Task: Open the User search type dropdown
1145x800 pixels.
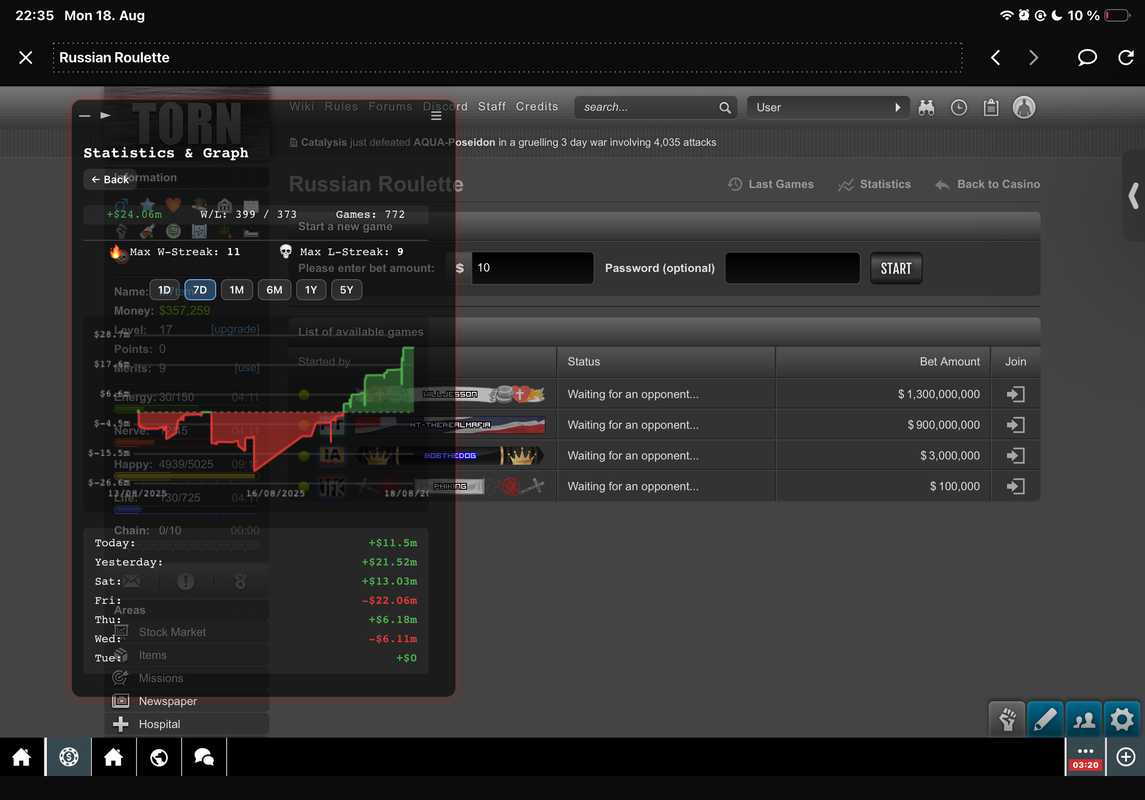Action: (x=828, y=107)
